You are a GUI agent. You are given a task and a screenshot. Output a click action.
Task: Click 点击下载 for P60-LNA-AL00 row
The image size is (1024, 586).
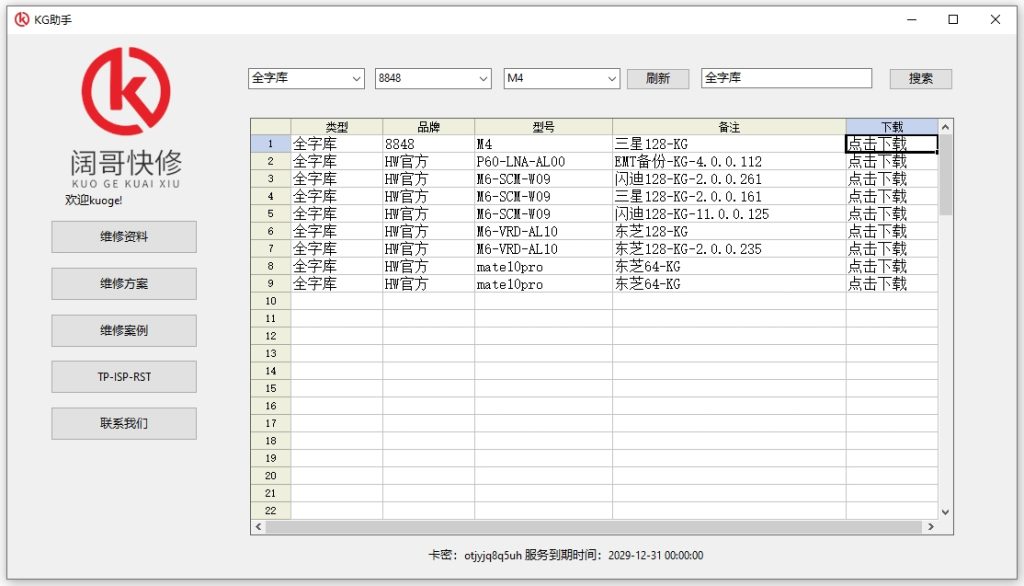891,161
